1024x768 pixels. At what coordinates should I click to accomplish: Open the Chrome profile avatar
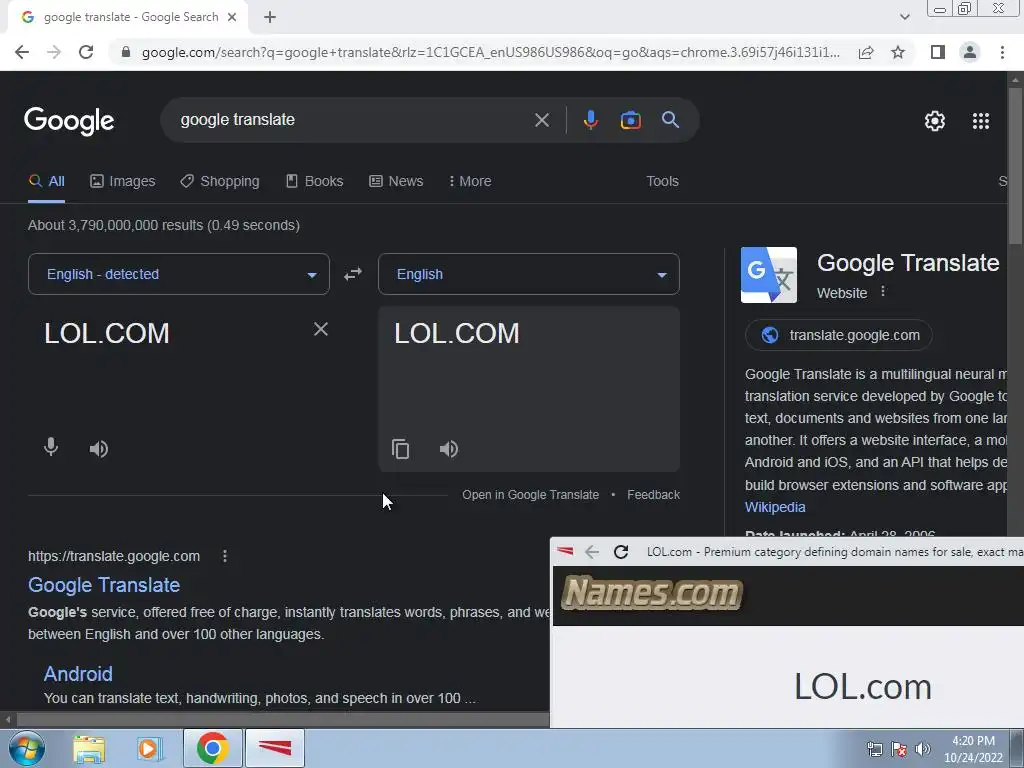coord(970,52)
